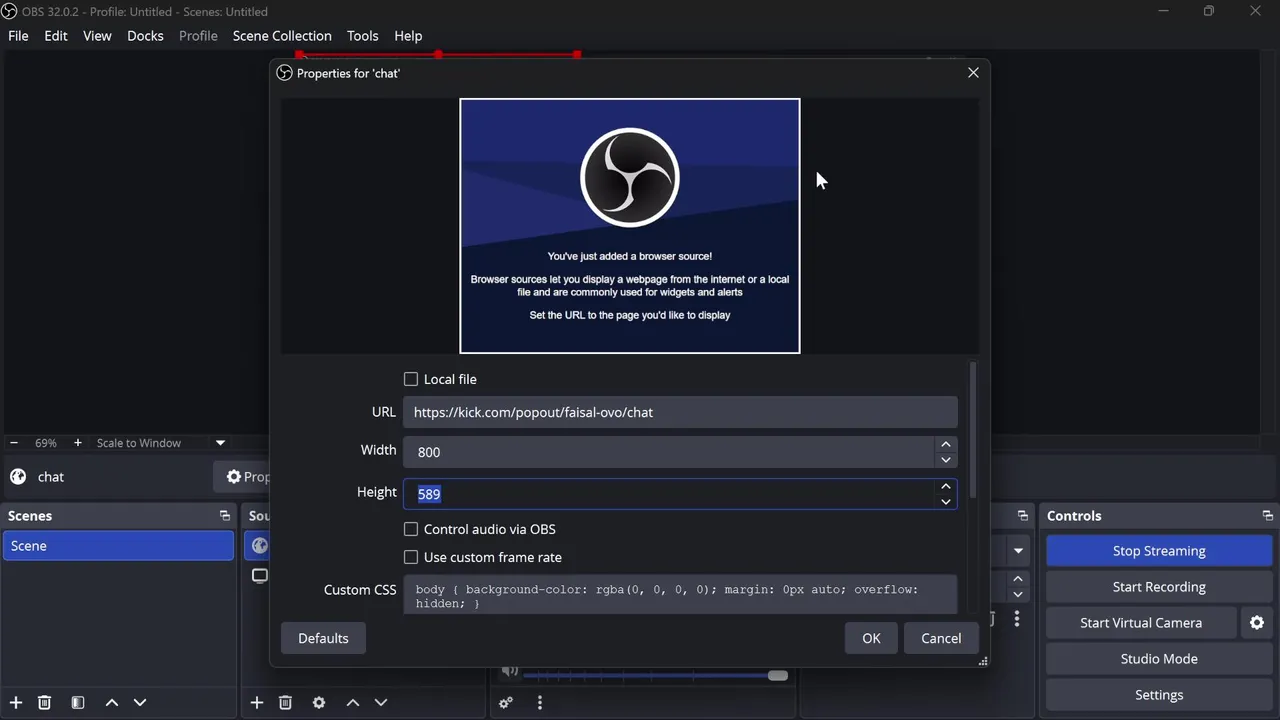Decrease transition duration with down arrow
The width and height of the screenshot is (1280, 720).
(x=1018, y=593)
